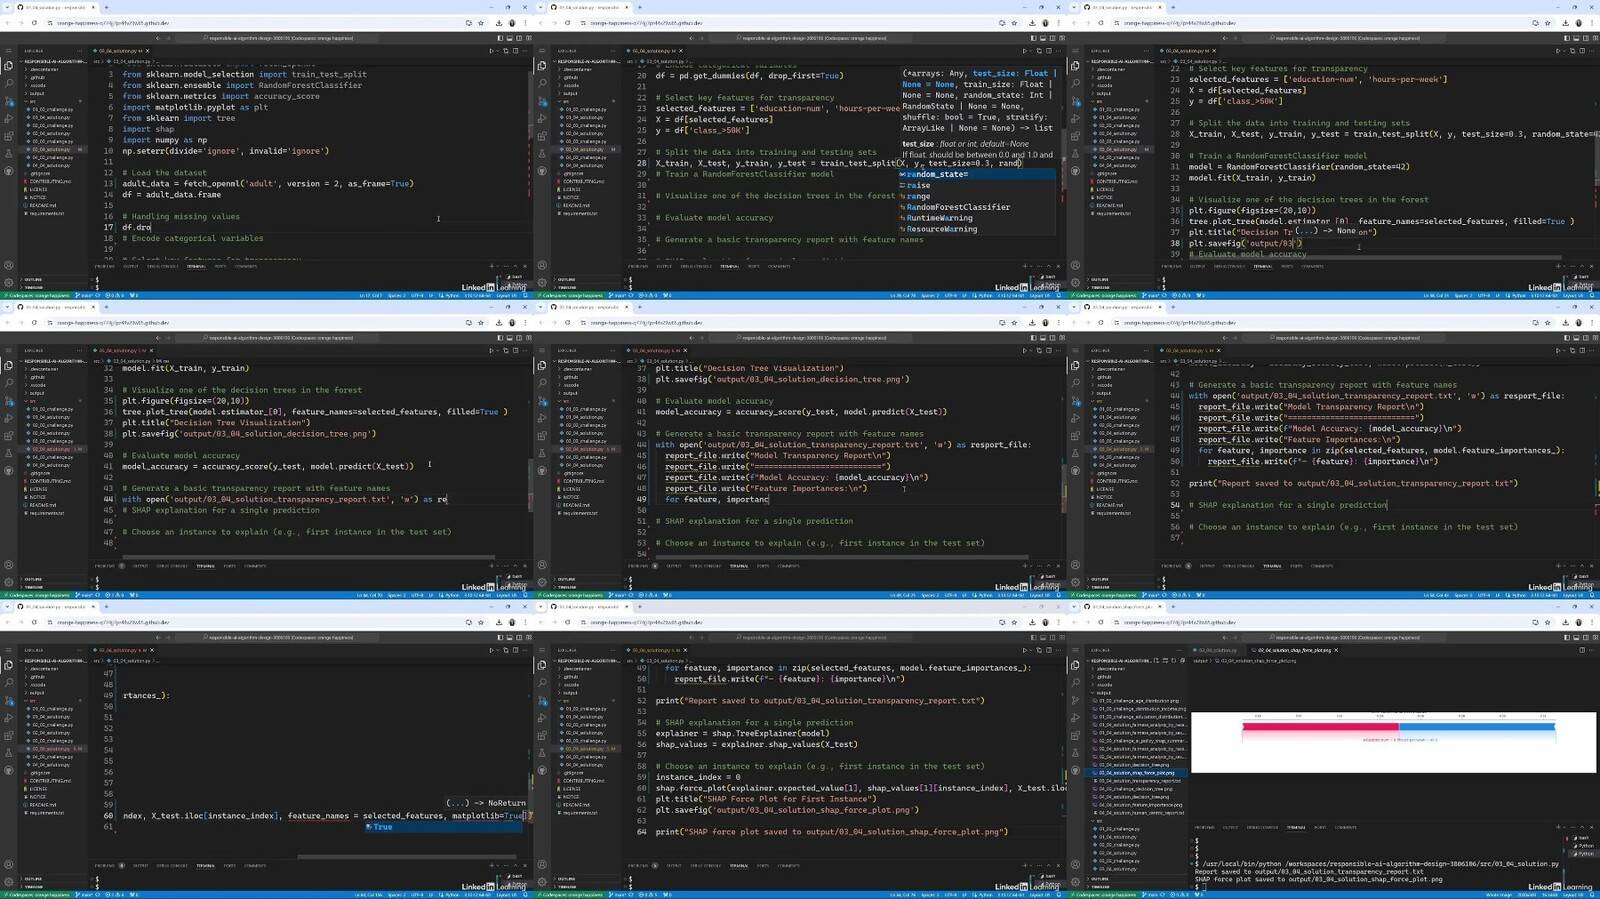Expand .github folder in the df.dro frame
Screen dimensions: 1600x899
(37, 77)
